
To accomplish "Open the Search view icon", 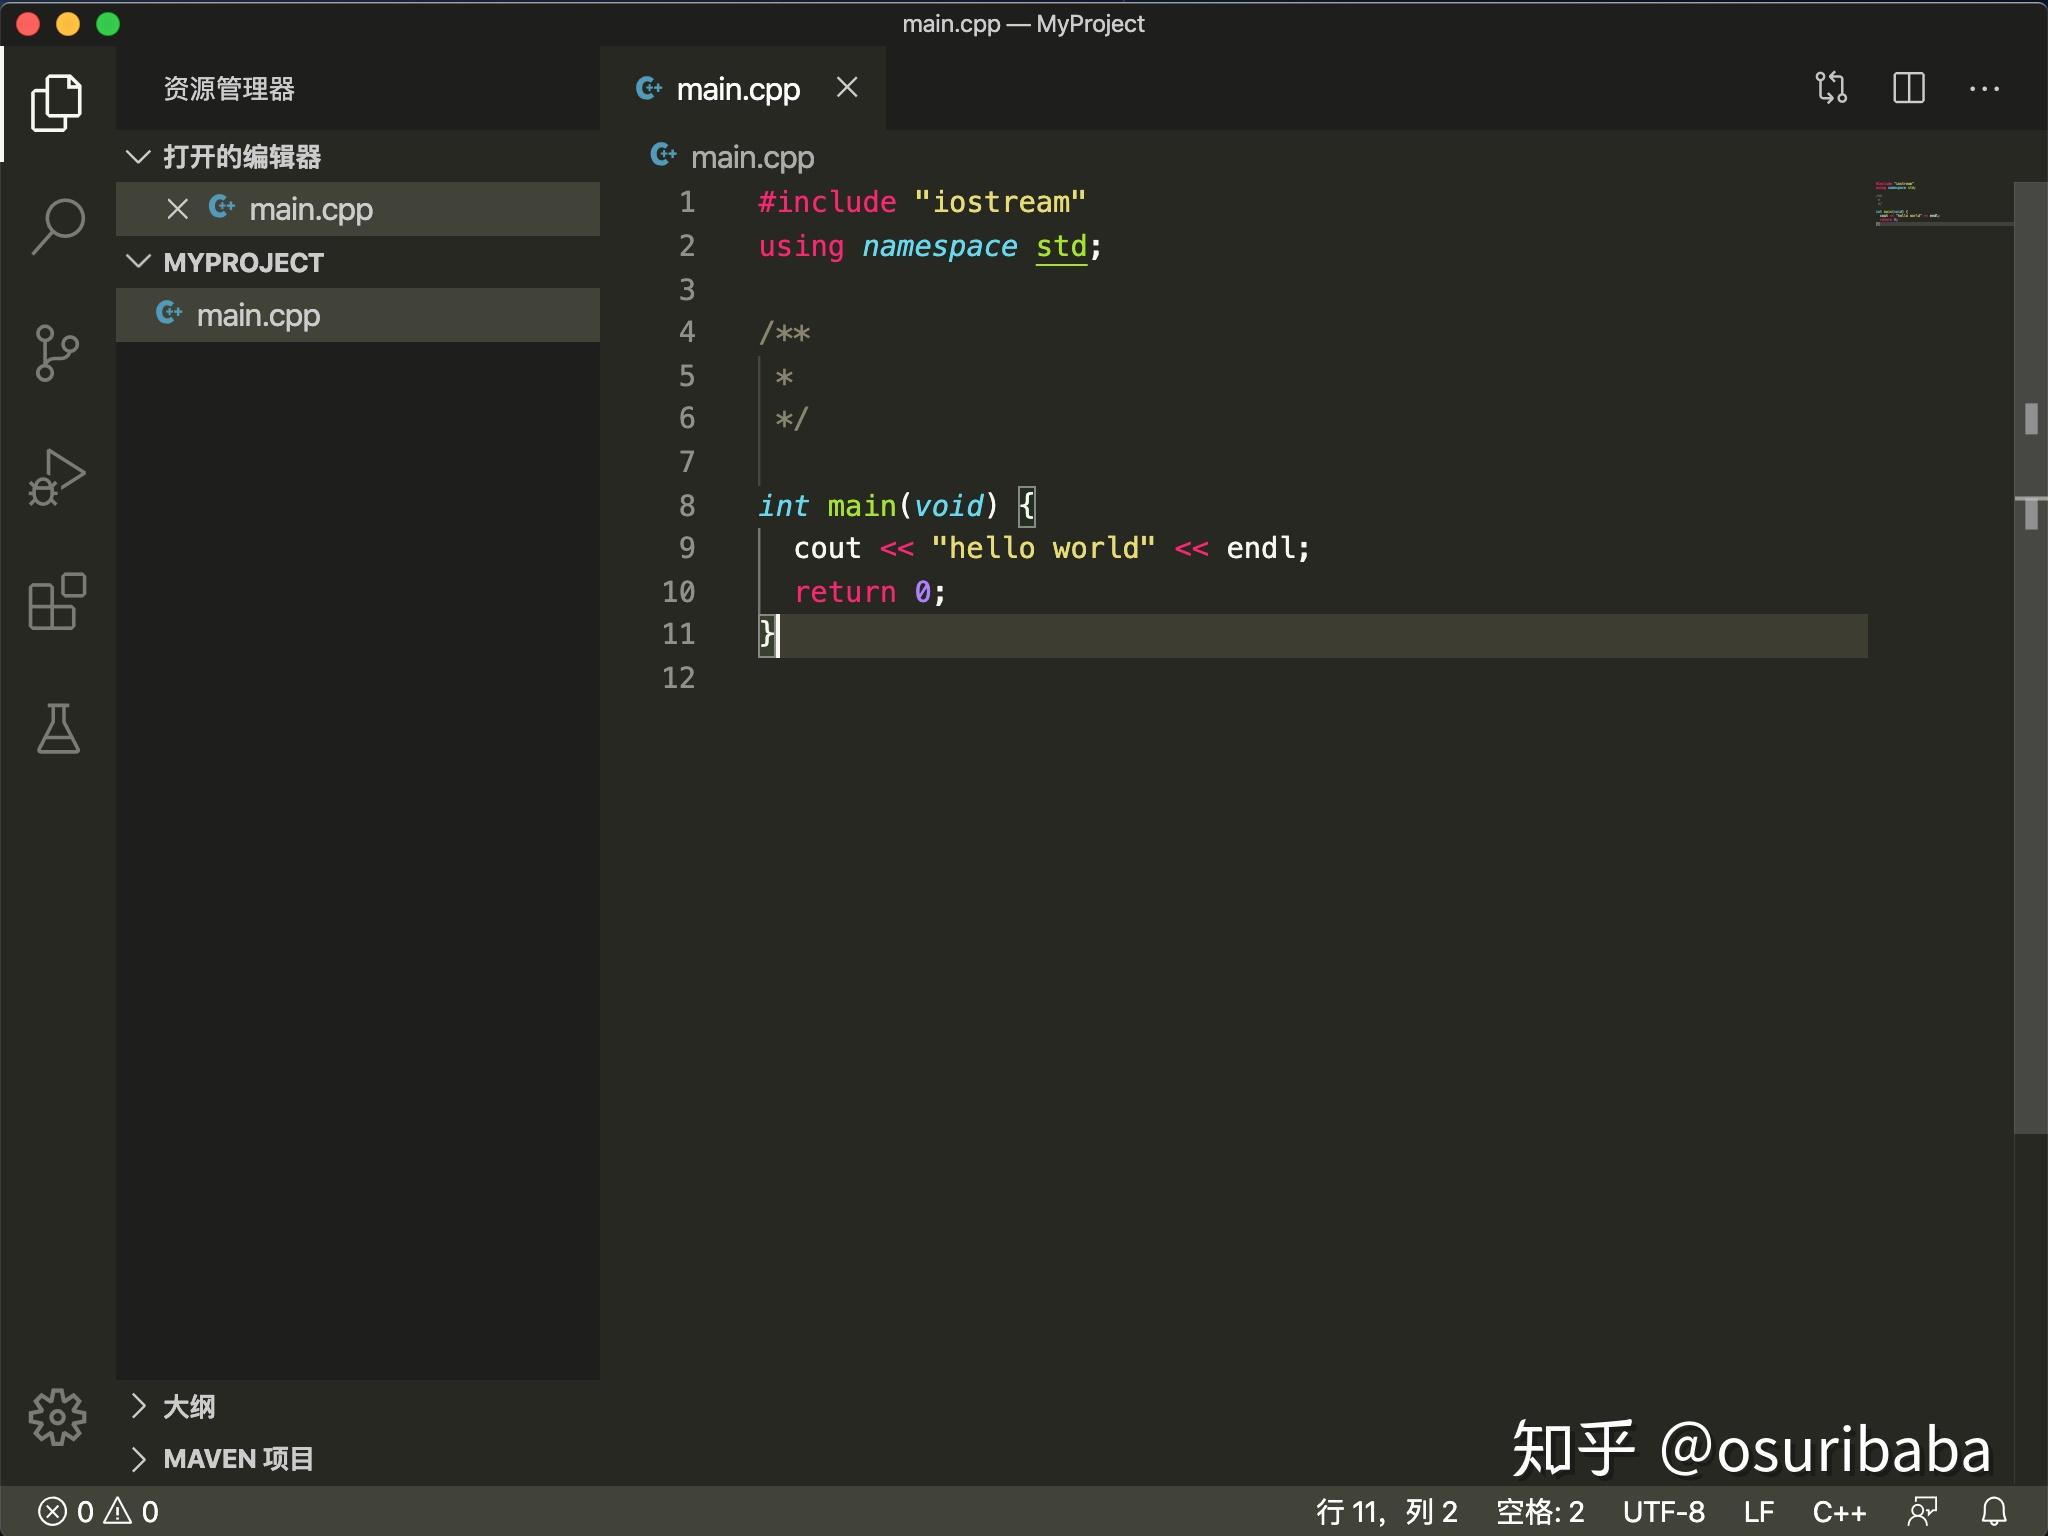I will (x=57, y=226).
